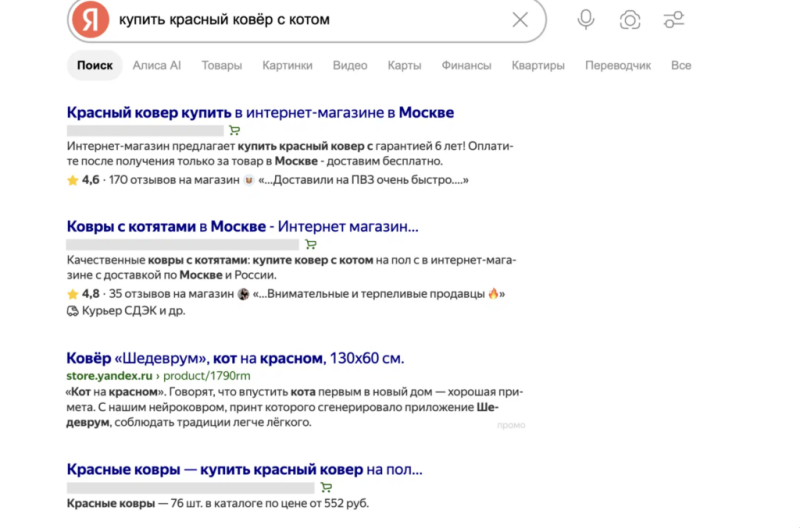This screenshot has height=528, width=800.
Task: Click the star rating 4,6 in first result
Action: point(83,180)
